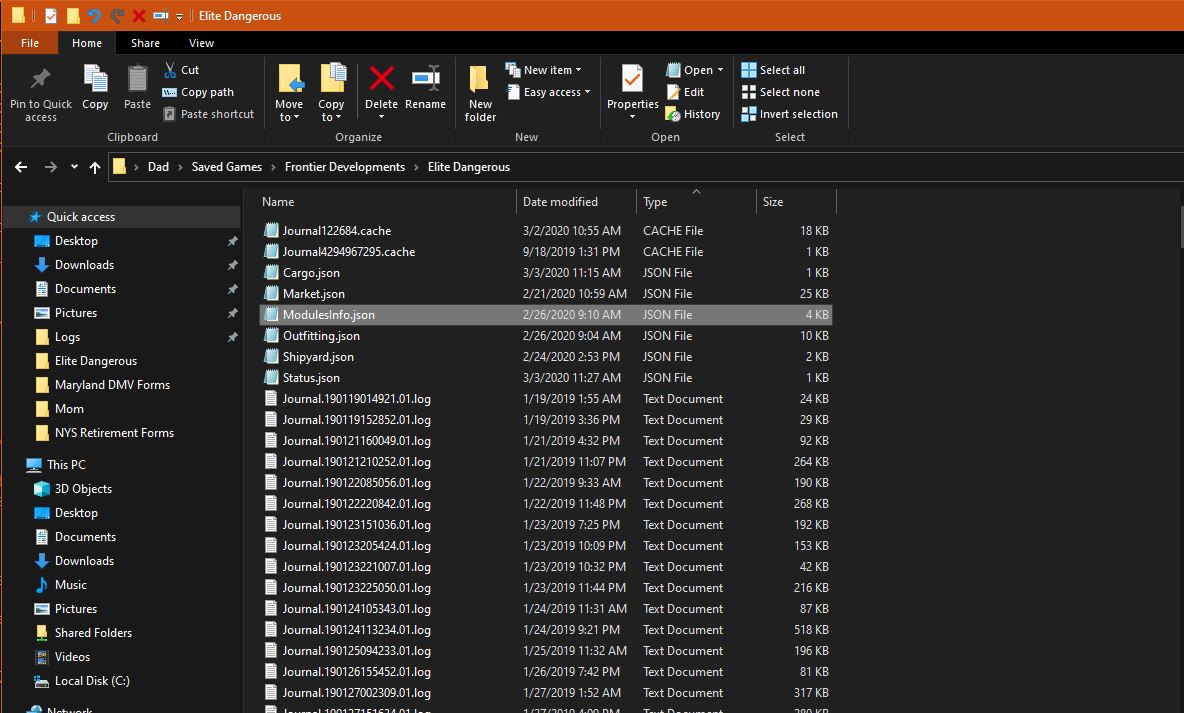
Task: Open NYS Retirement Forms folder
Action: pyautogui.click(x=114, y=433)
